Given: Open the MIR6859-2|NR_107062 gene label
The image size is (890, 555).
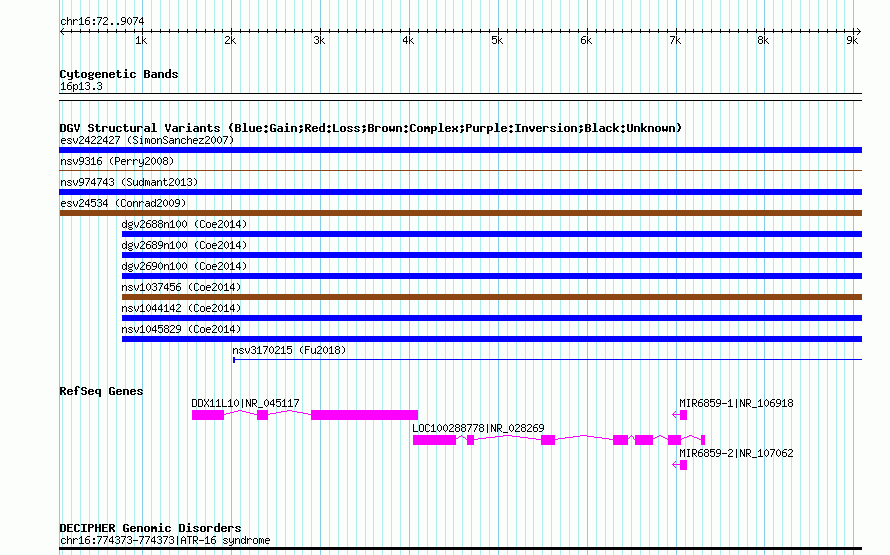Looking at the screenshot, I should tap(736, 453).
